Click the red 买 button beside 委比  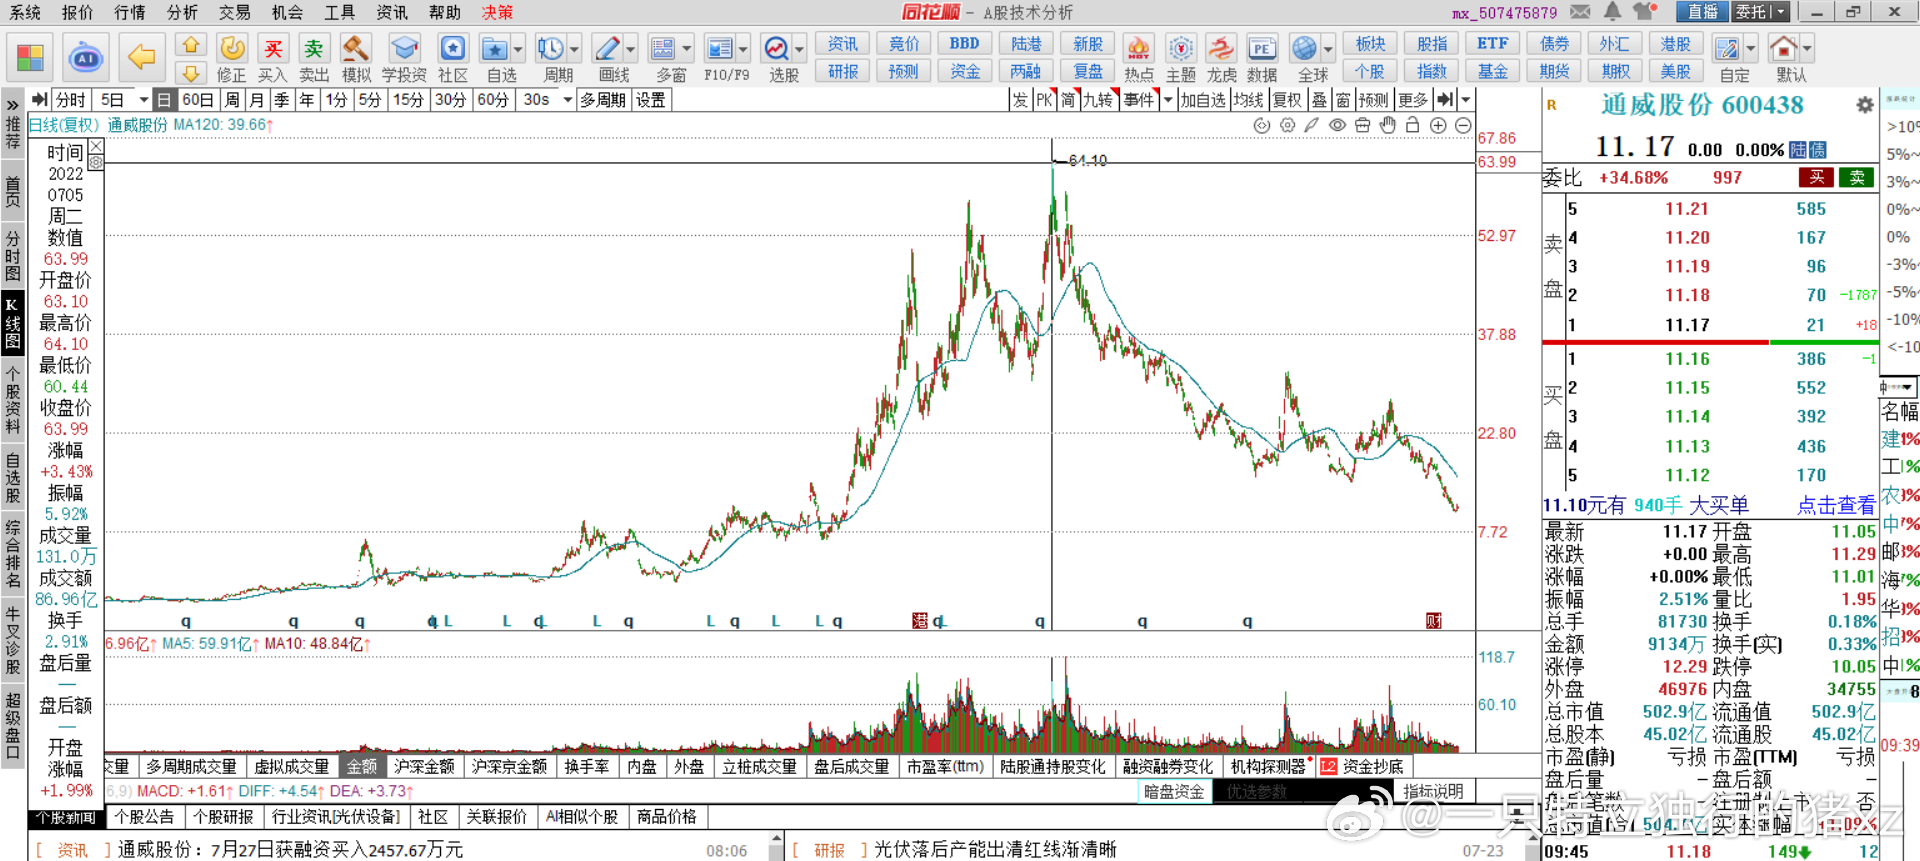pyautogui.click(x=1816, y=178)
